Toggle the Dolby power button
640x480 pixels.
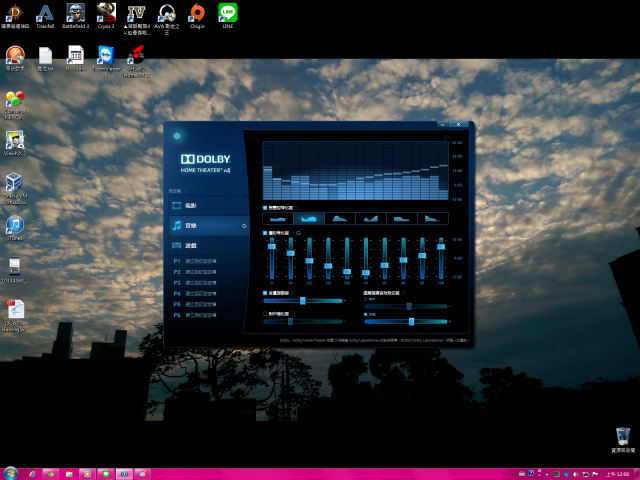pyautogui.click(x=177, y=136)
